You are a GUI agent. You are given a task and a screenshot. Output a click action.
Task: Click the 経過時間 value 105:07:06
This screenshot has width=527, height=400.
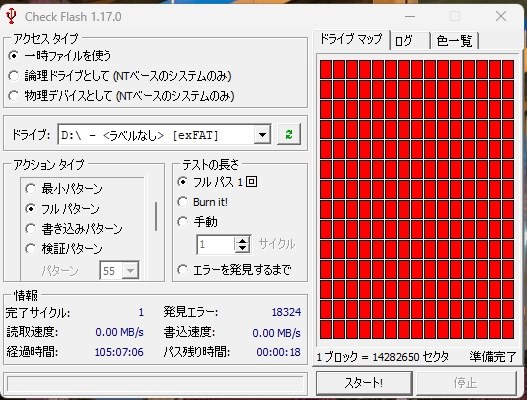[x=119, y=352]
